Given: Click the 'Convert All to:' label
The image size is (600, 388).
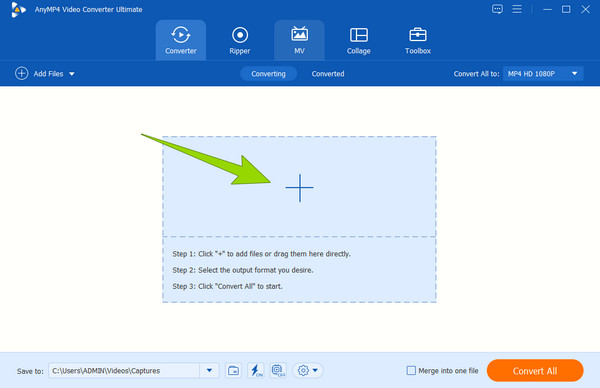Looking at the screenshot, I should (x=476, y=74).
